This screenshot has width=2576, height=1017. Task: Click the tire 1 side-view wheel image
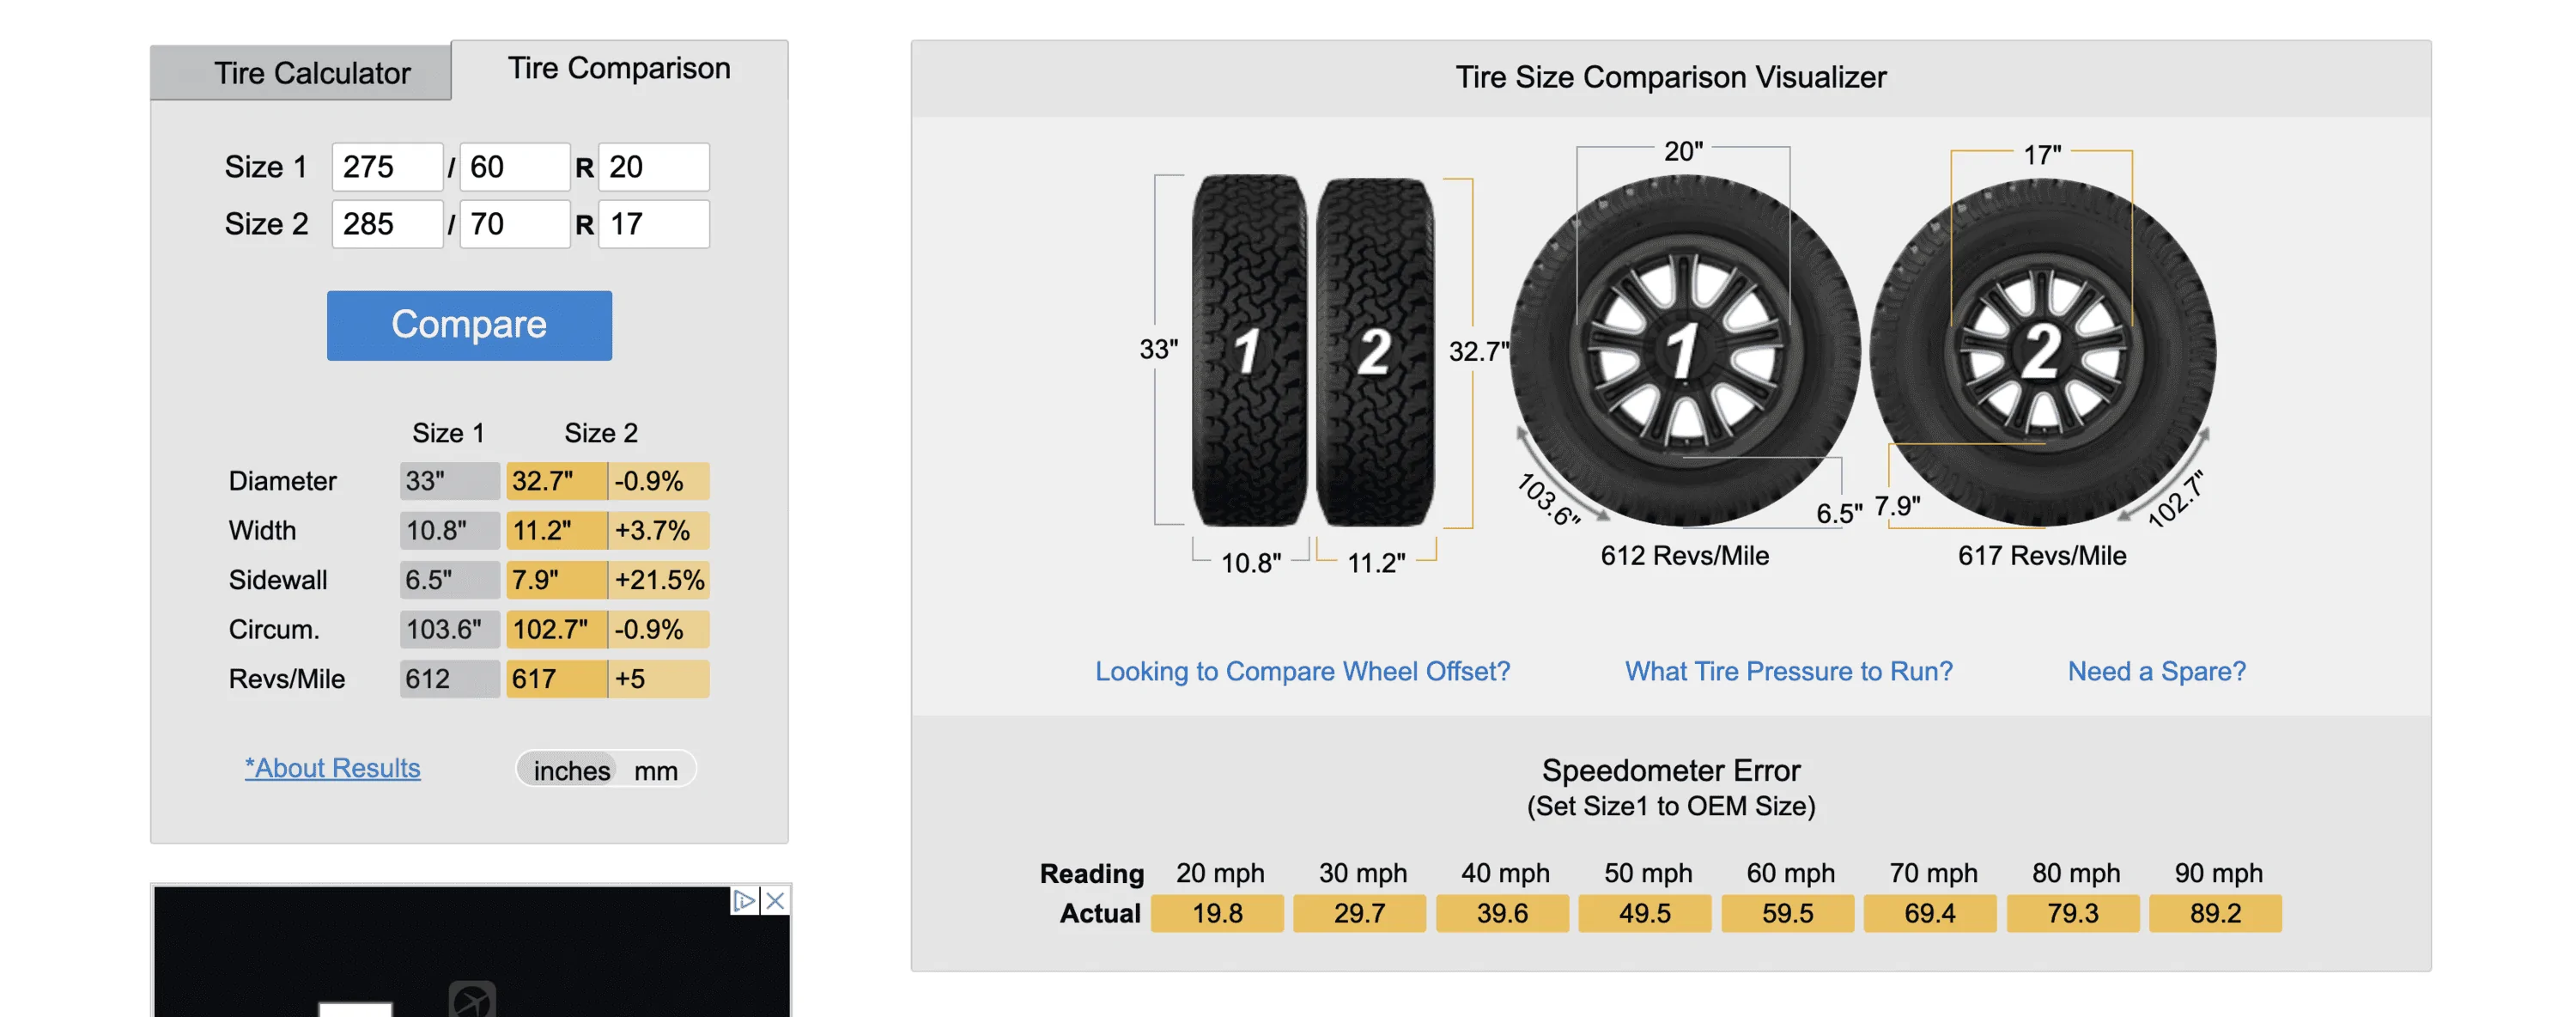[1684, 351]
